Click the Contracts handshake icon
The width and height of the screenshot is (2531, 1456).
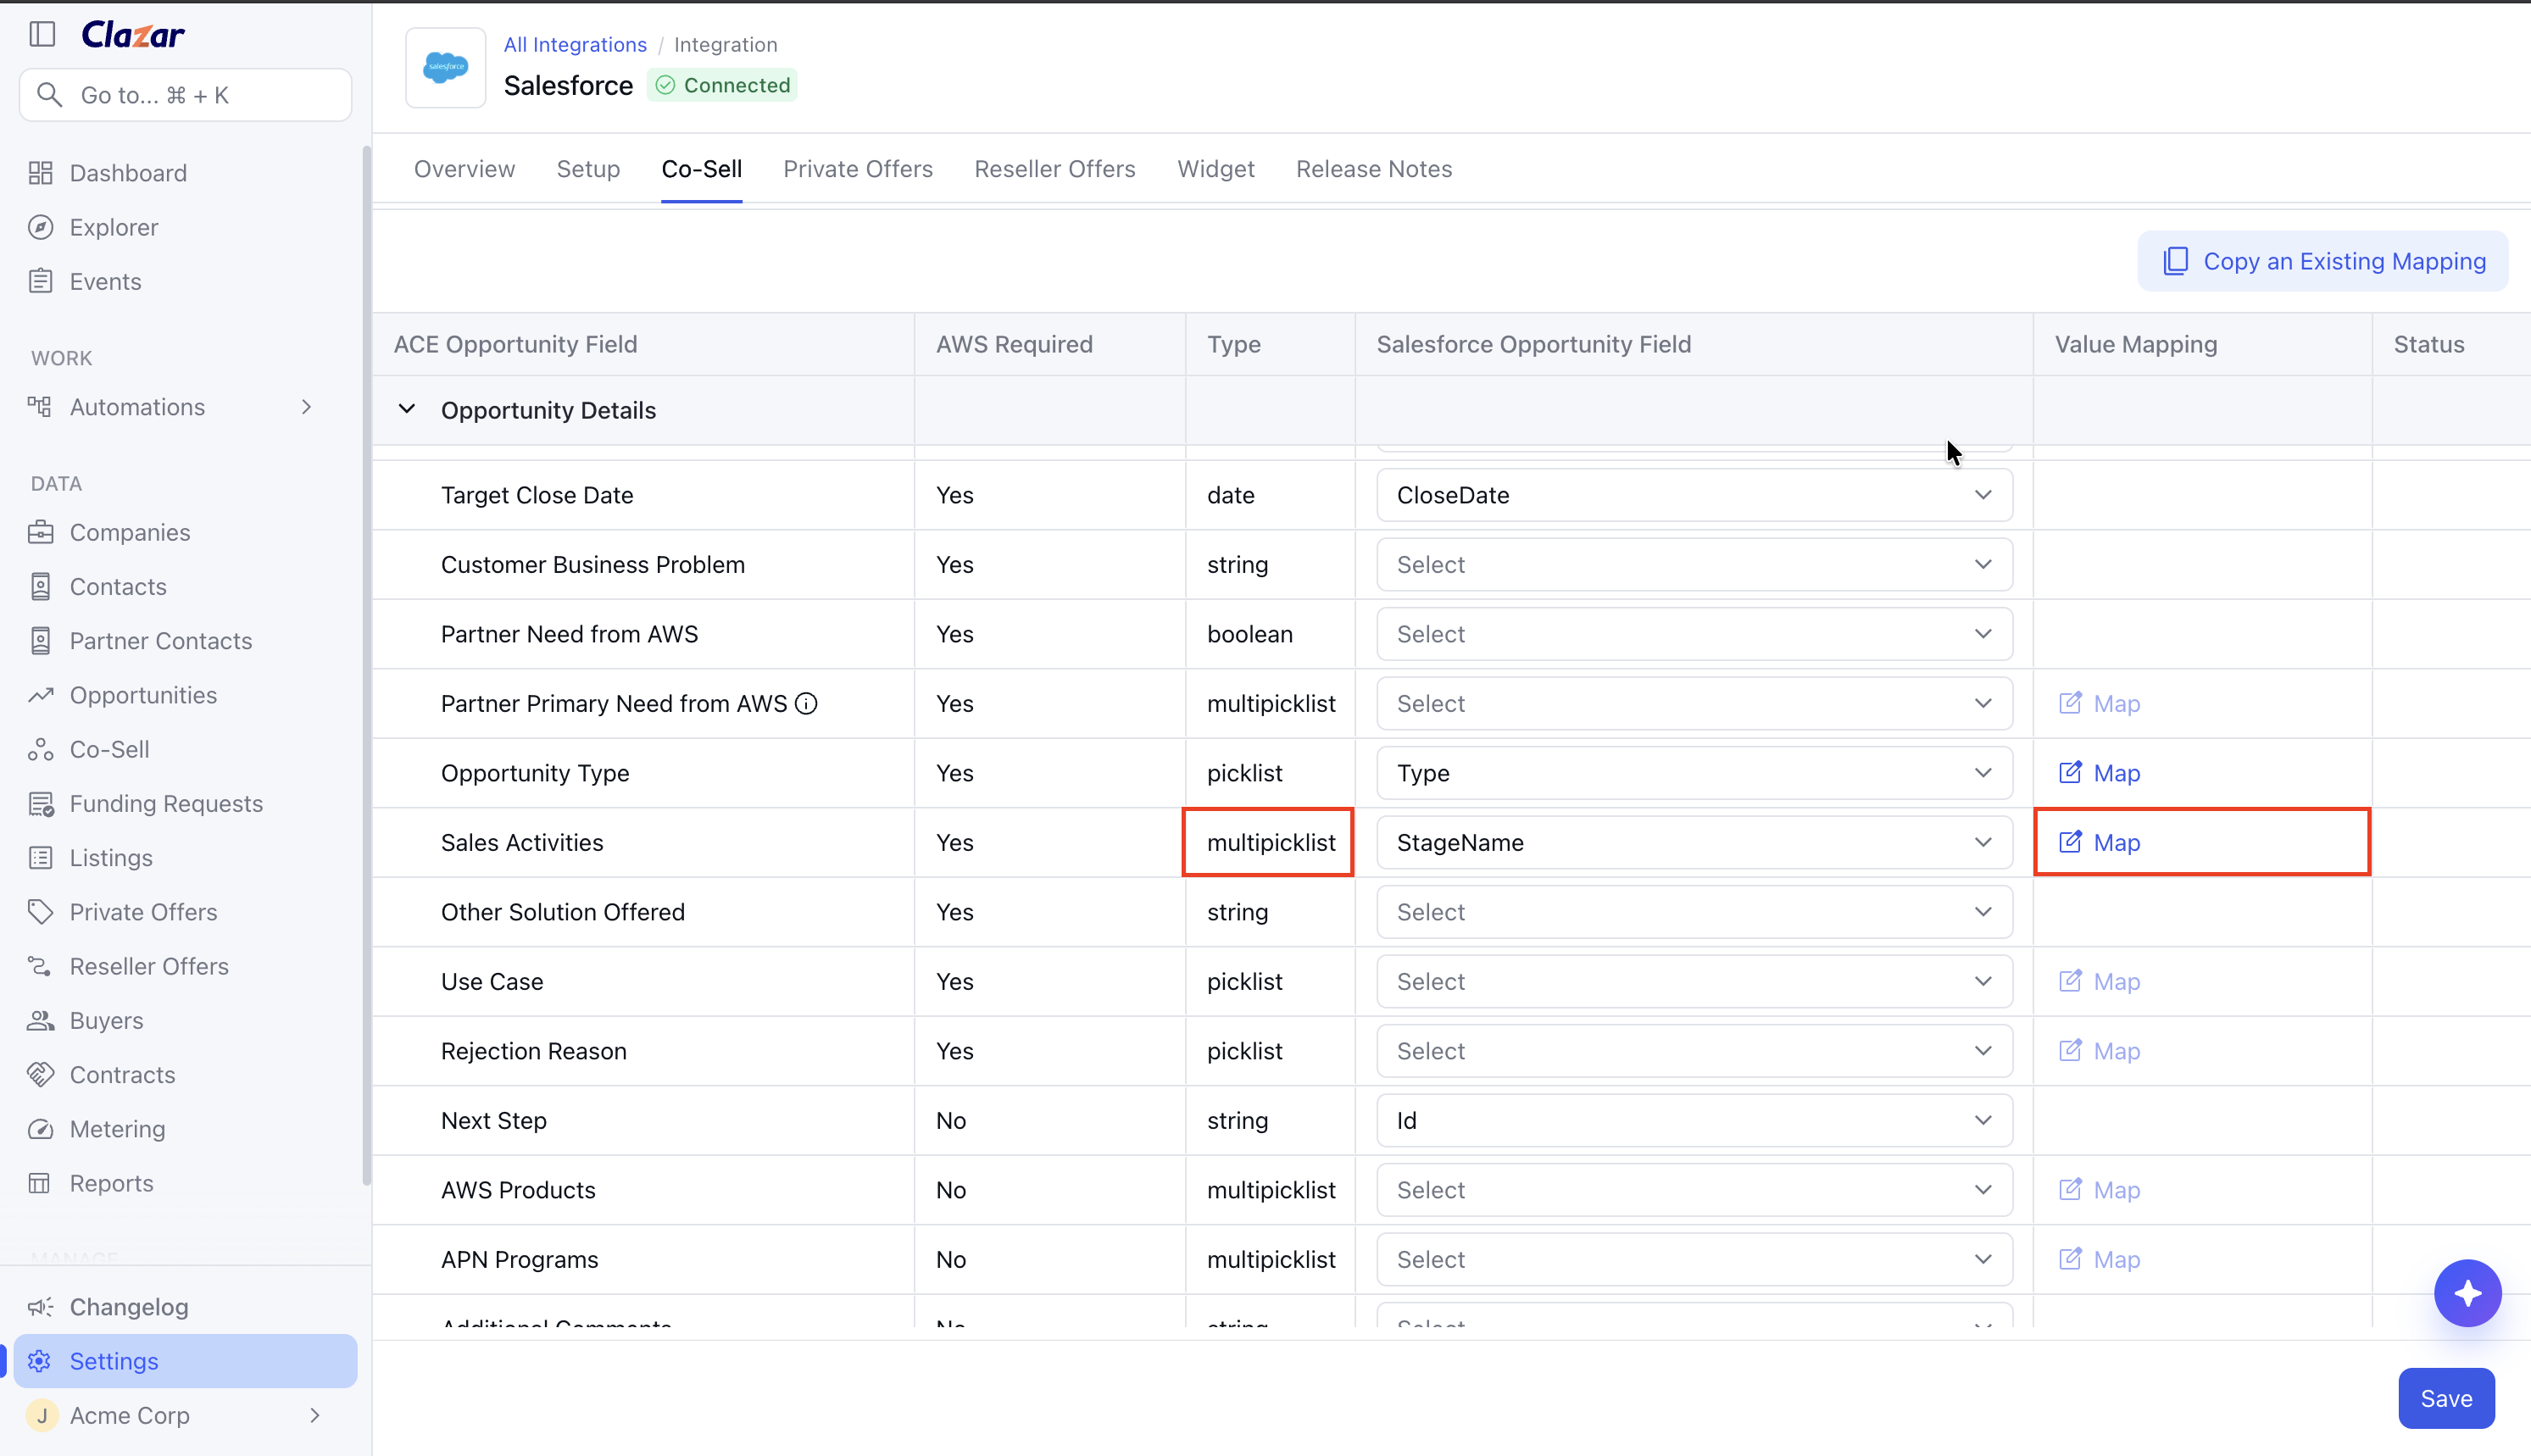click(x=41, y=1074)
